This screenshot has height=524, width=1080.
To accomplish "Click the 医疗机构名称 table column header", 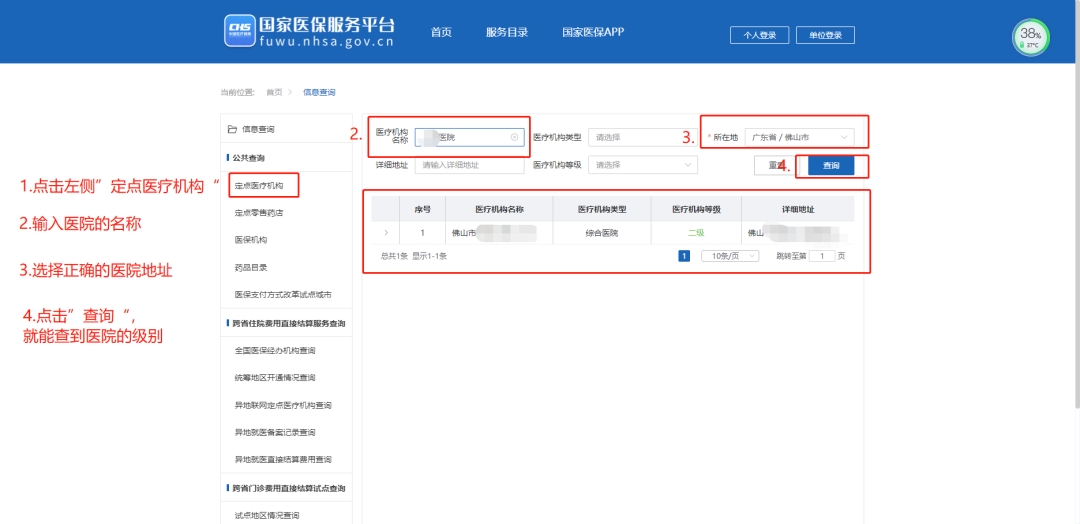I will [499, 209].
